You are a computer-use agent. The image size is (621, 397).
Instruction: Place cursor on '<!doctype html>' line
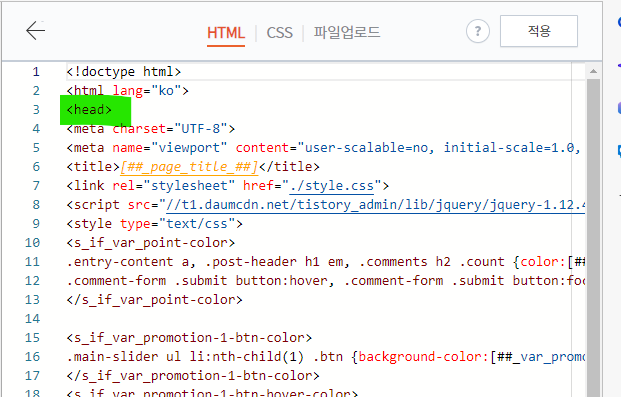(124, 72)
